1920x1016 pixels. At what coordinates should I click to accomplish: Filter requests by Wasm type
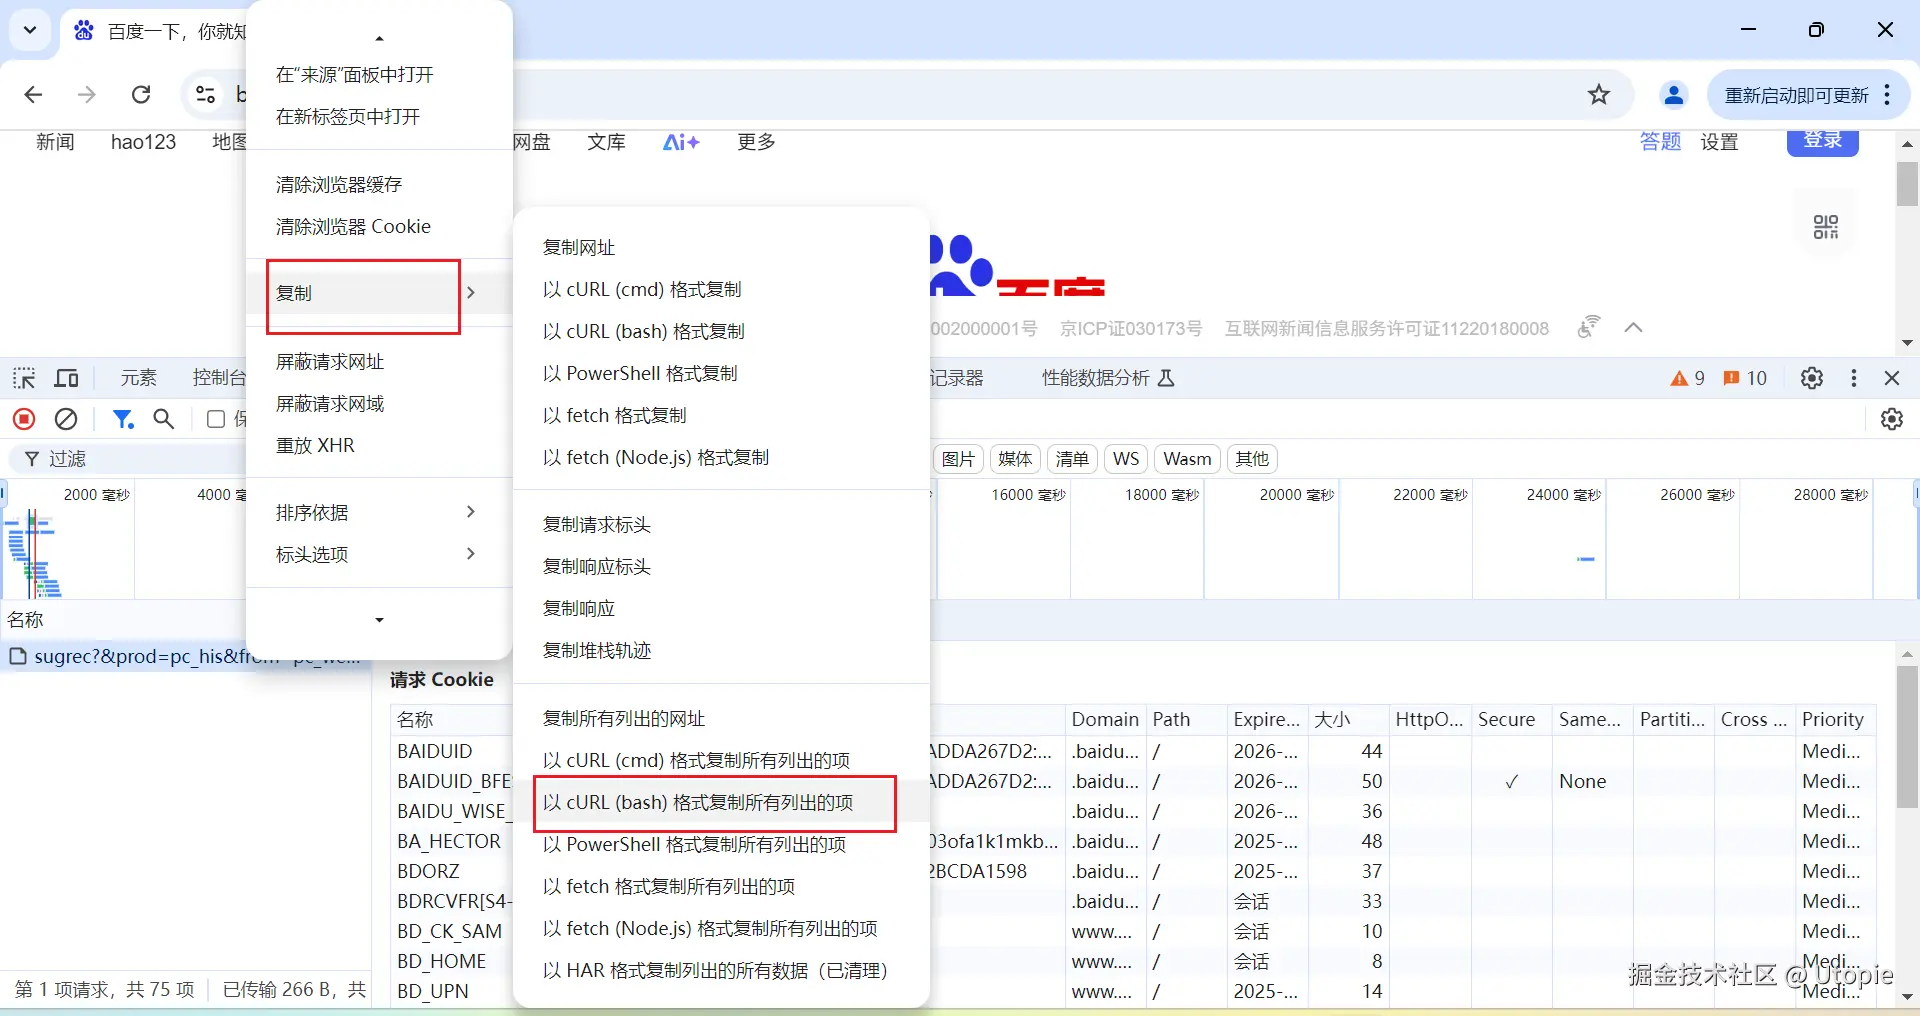pyautogui.click(x=1187, y=459)
